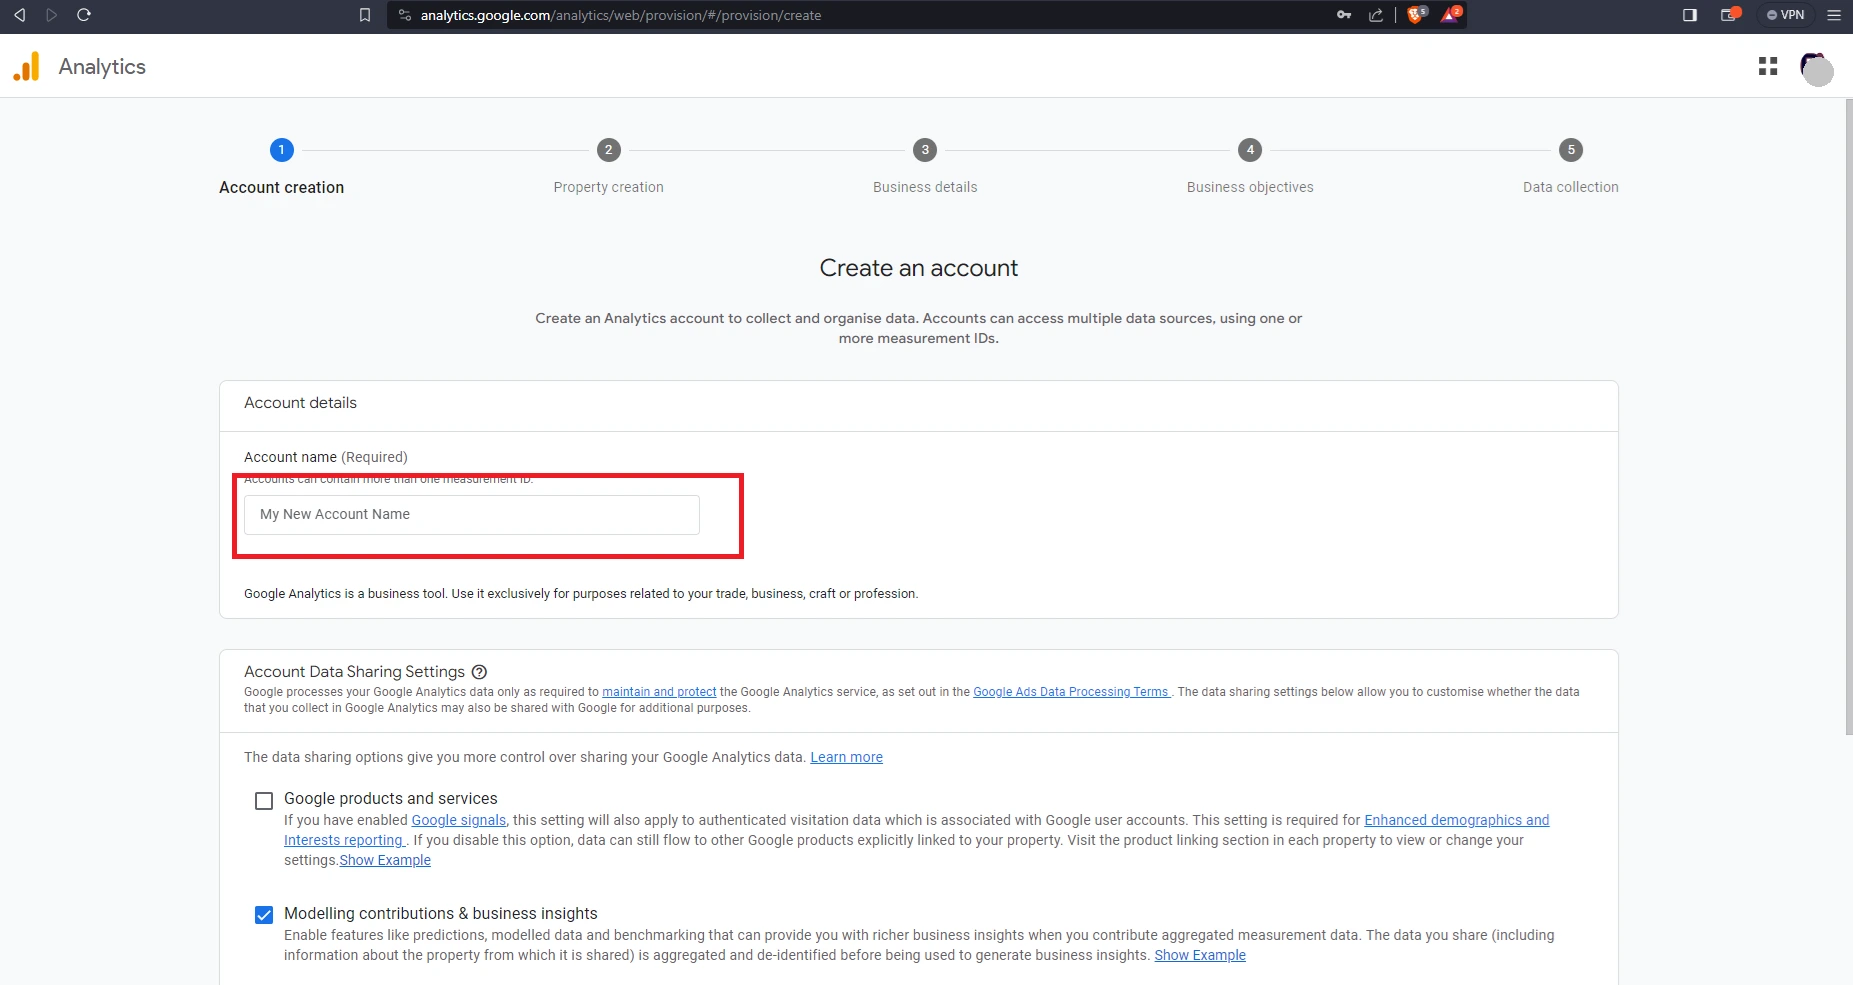Open the Account Data Sharing Settings help icon
1853x985 pixels.
(x=479, y=672)
